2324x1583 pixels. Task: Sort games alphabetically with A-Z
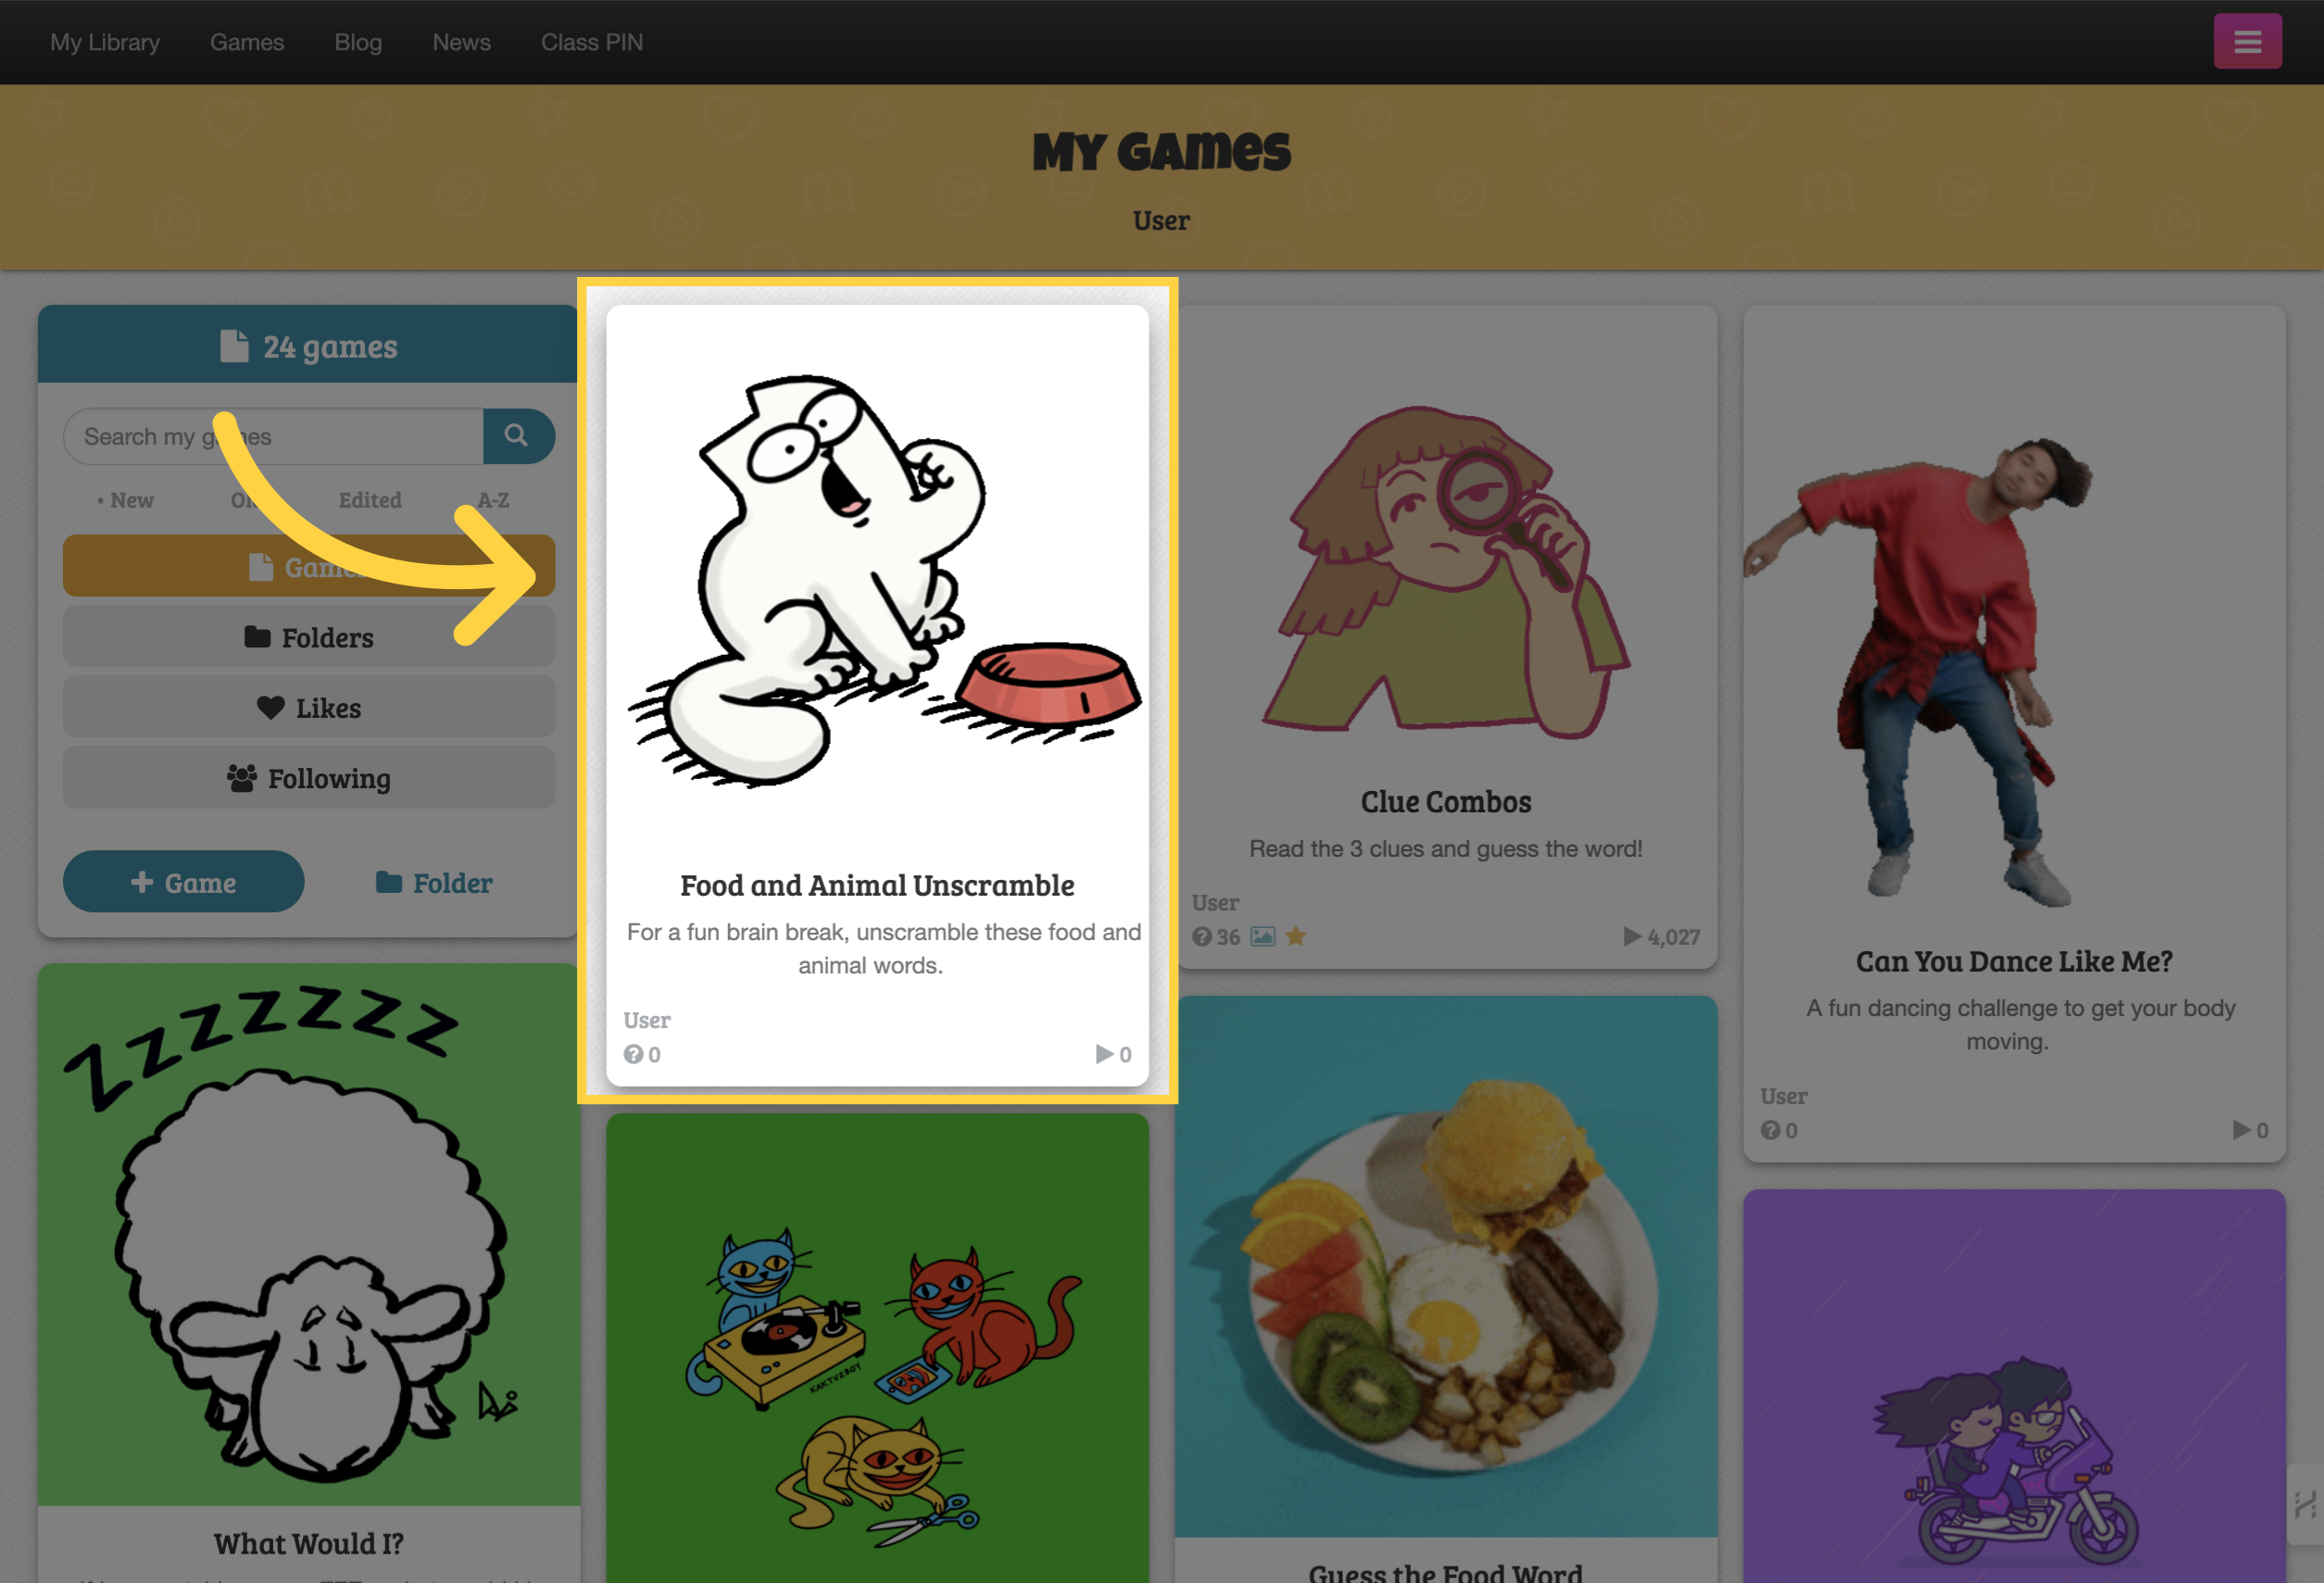[493, 500]
